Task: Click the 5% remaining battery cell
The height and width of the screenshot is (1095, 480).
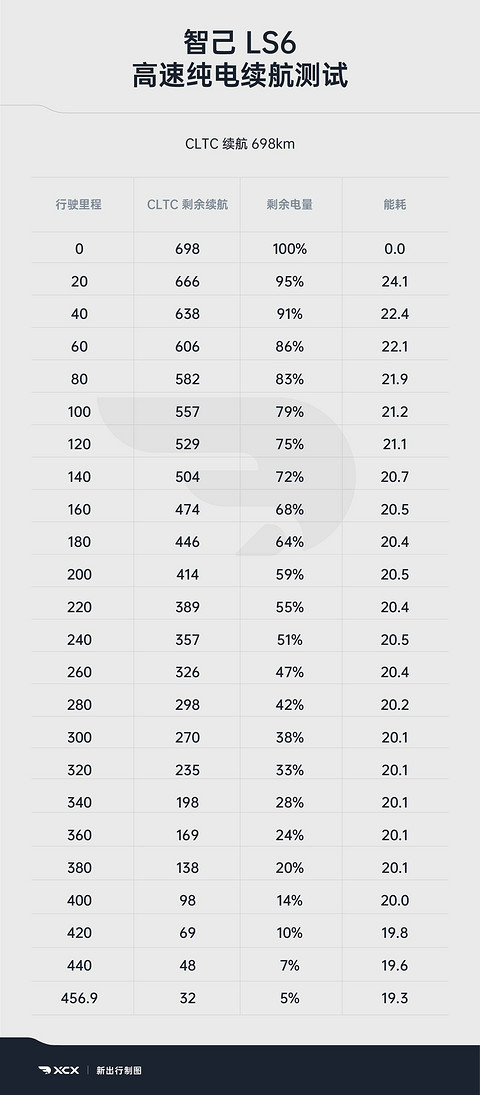Action: [289, 998]
